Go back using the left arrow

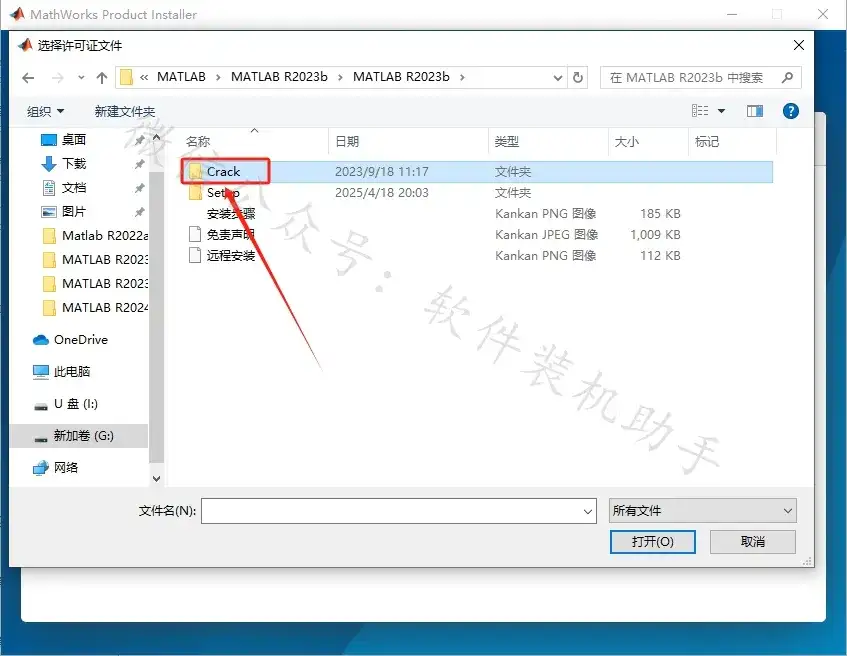[x=28, y=78]
